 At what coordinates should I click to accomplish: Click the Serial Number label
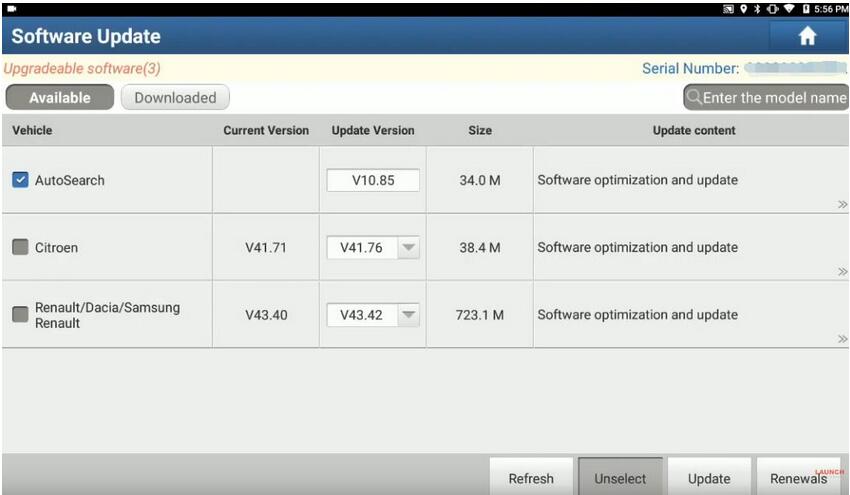(690, 69)
